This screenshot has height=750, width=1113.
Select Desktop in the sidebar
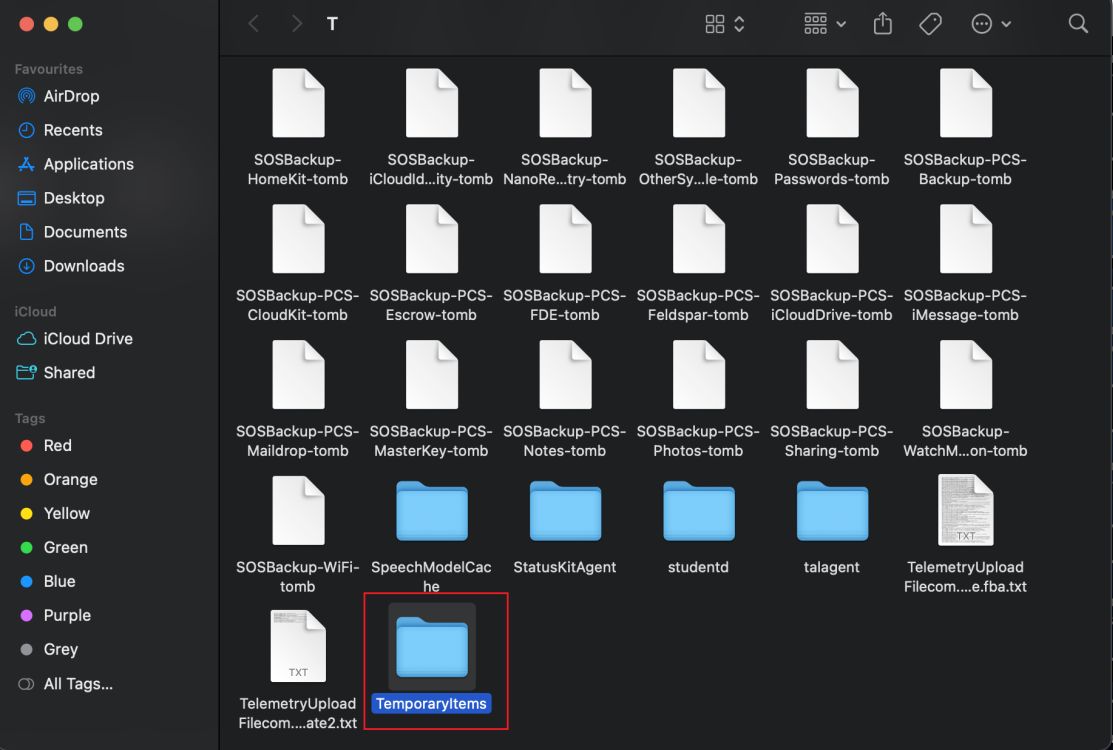tap(71, 198)
